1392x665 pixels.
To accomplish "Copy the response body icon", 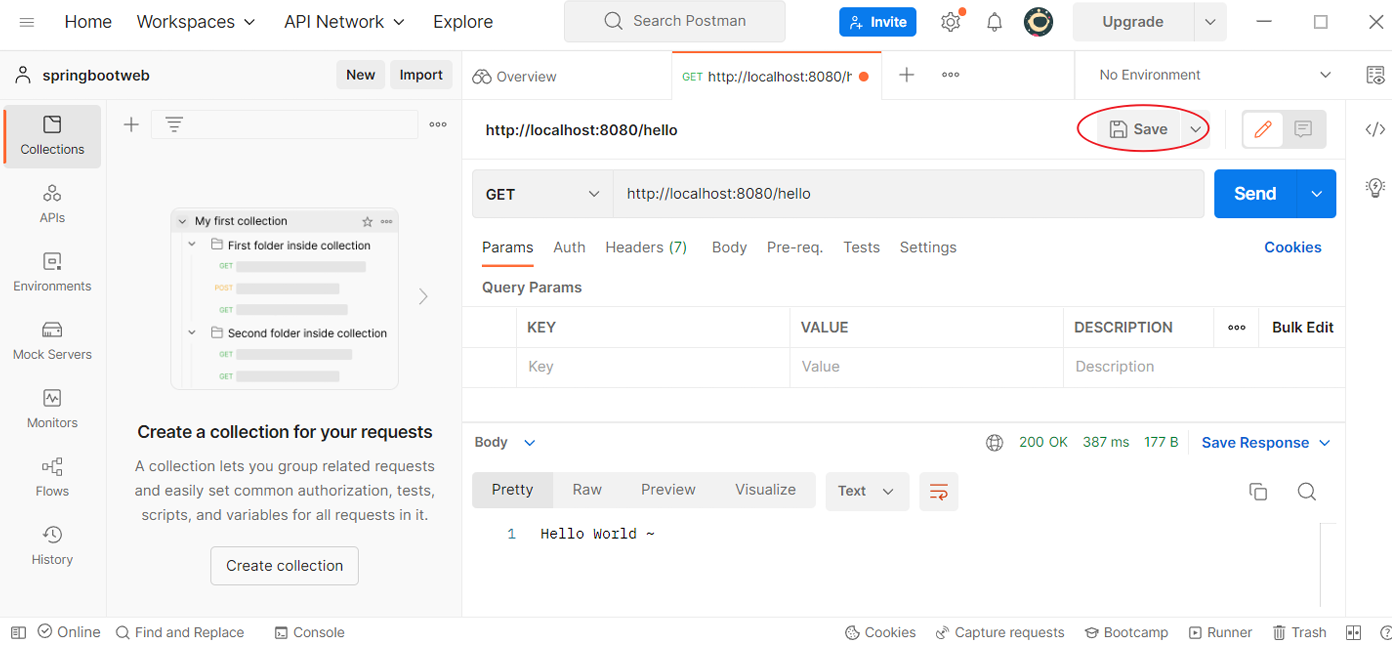I will pyautogui.click(x=1258, y=491).
